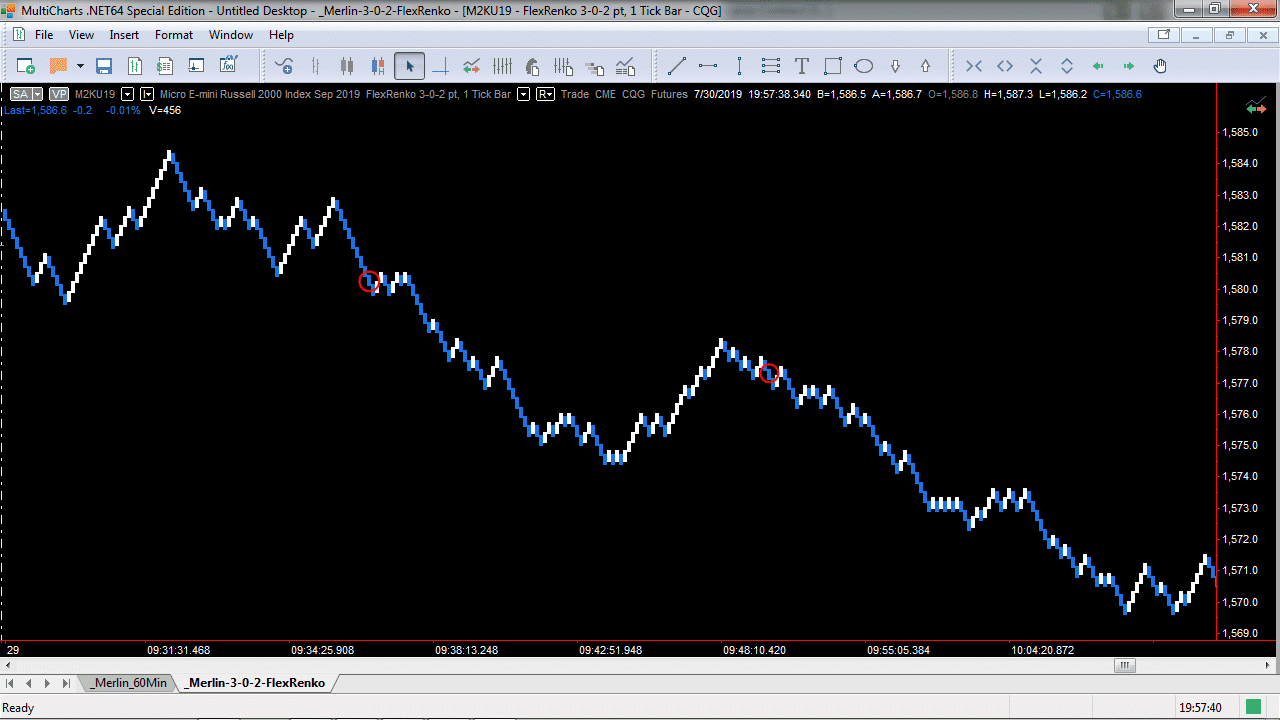Toggle chart trading panel arrows at top right
The width and height of the screenshot is (1280, 720).
(1256, 106)
